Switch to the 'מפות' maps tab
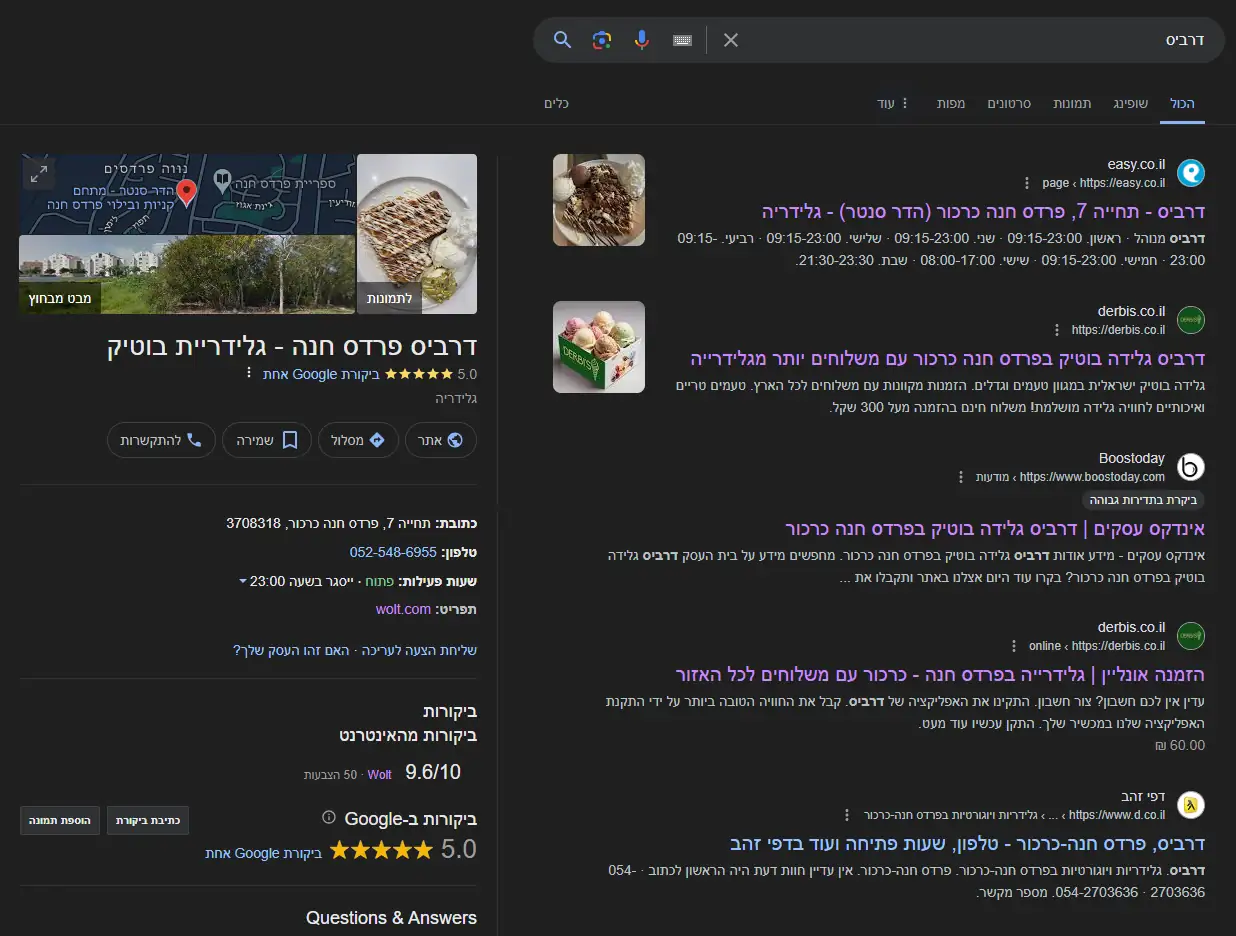The height and width of the screenshot is (936, 1236). pyautogui.click(x=951, y=103)
